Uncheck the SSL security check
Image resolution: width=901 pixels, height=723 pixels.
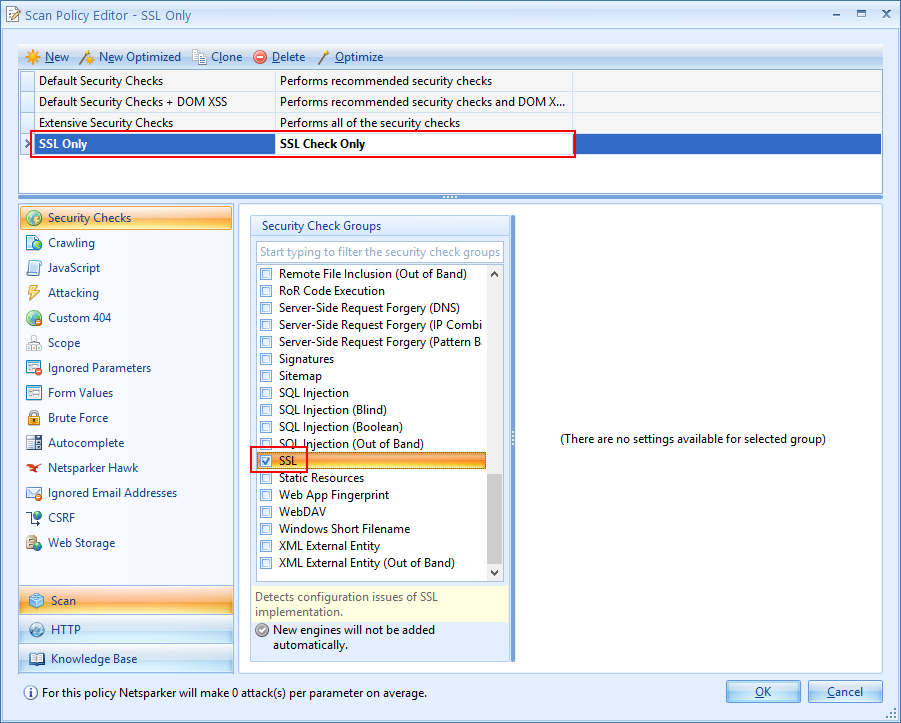[266, 461]
